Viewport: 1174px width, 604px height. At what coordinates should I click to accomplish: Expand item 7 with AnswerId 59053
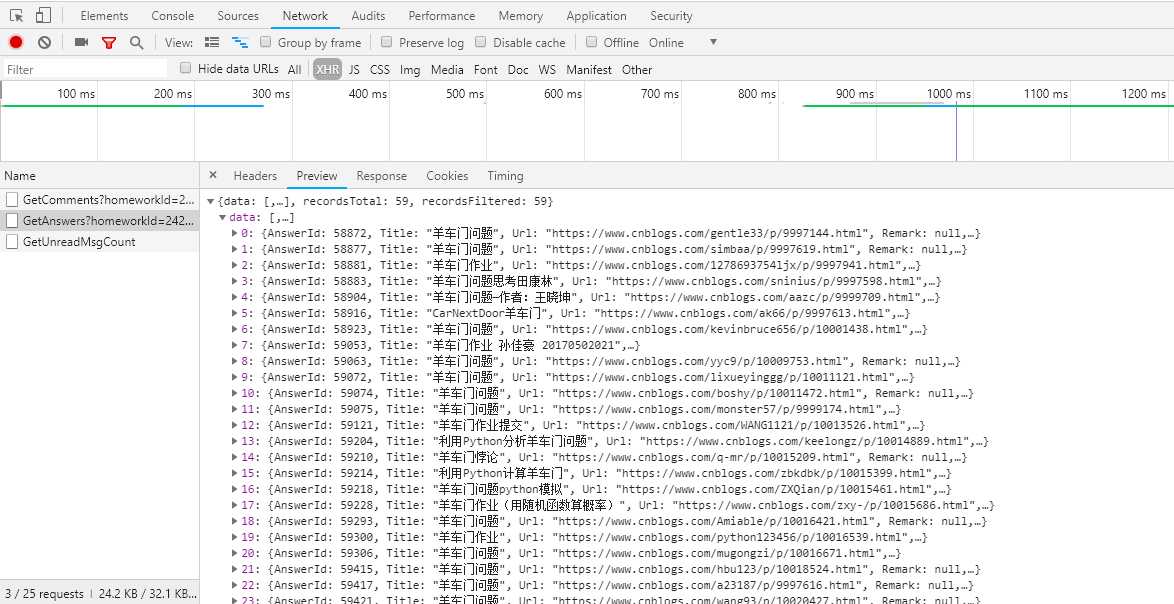[x=235, y=345]
